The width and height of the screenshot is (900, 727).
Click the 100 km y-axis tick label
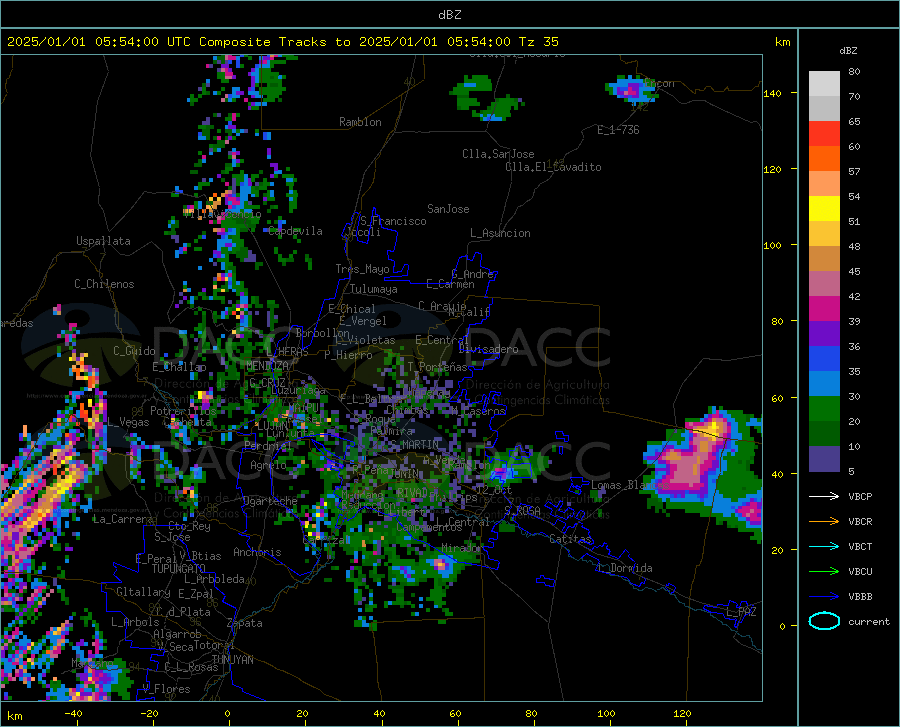(772, 245)
